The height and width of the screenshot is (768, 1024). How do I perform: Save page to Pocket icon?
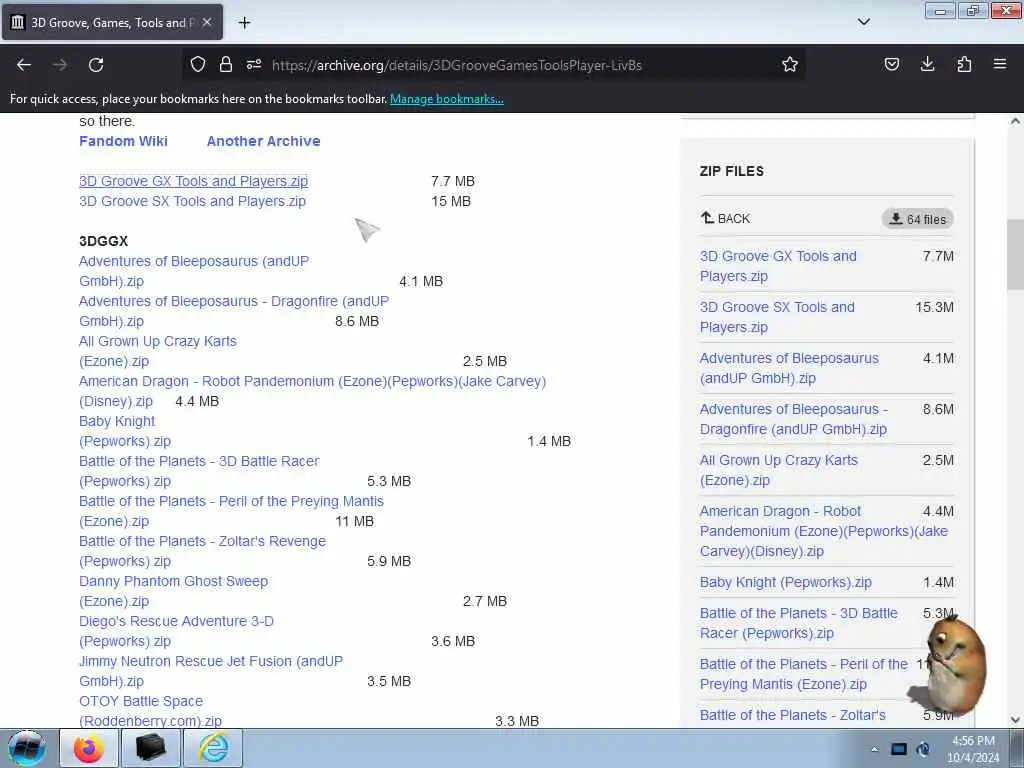click(891, 64)
